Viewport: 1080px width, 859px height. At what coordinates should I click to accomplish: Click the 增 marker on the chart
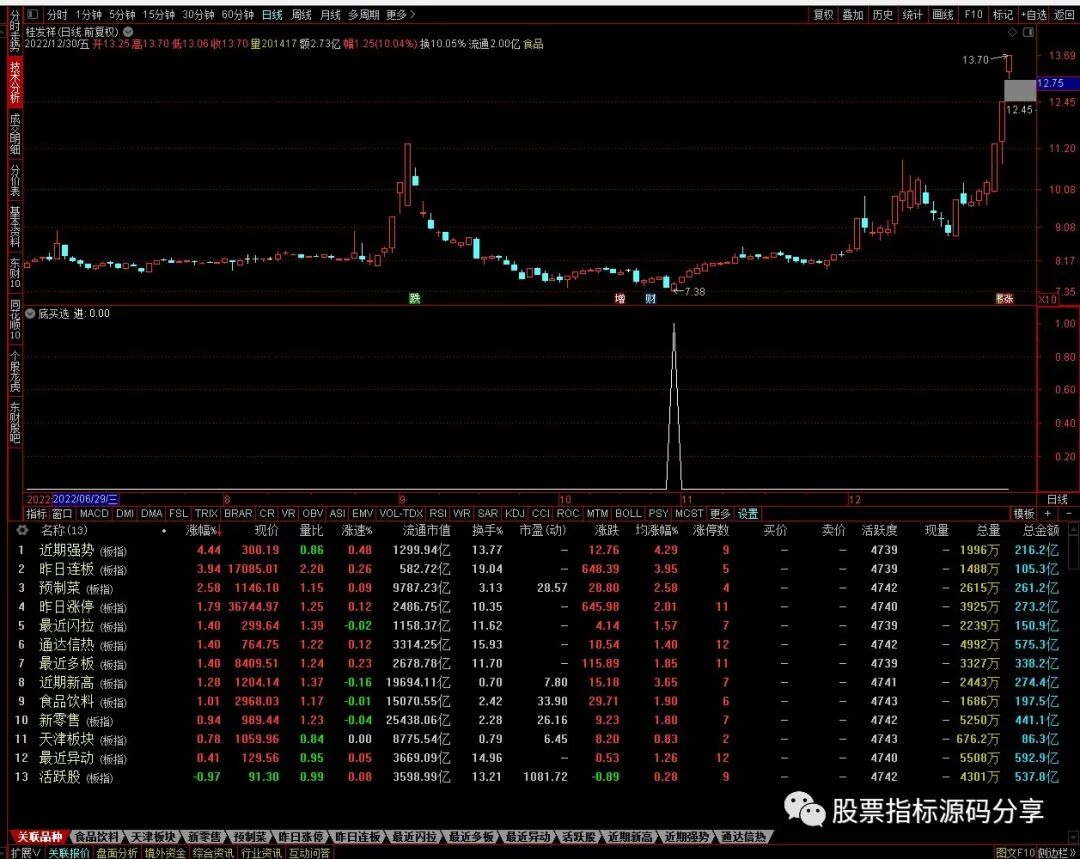[x=620, y=298]
